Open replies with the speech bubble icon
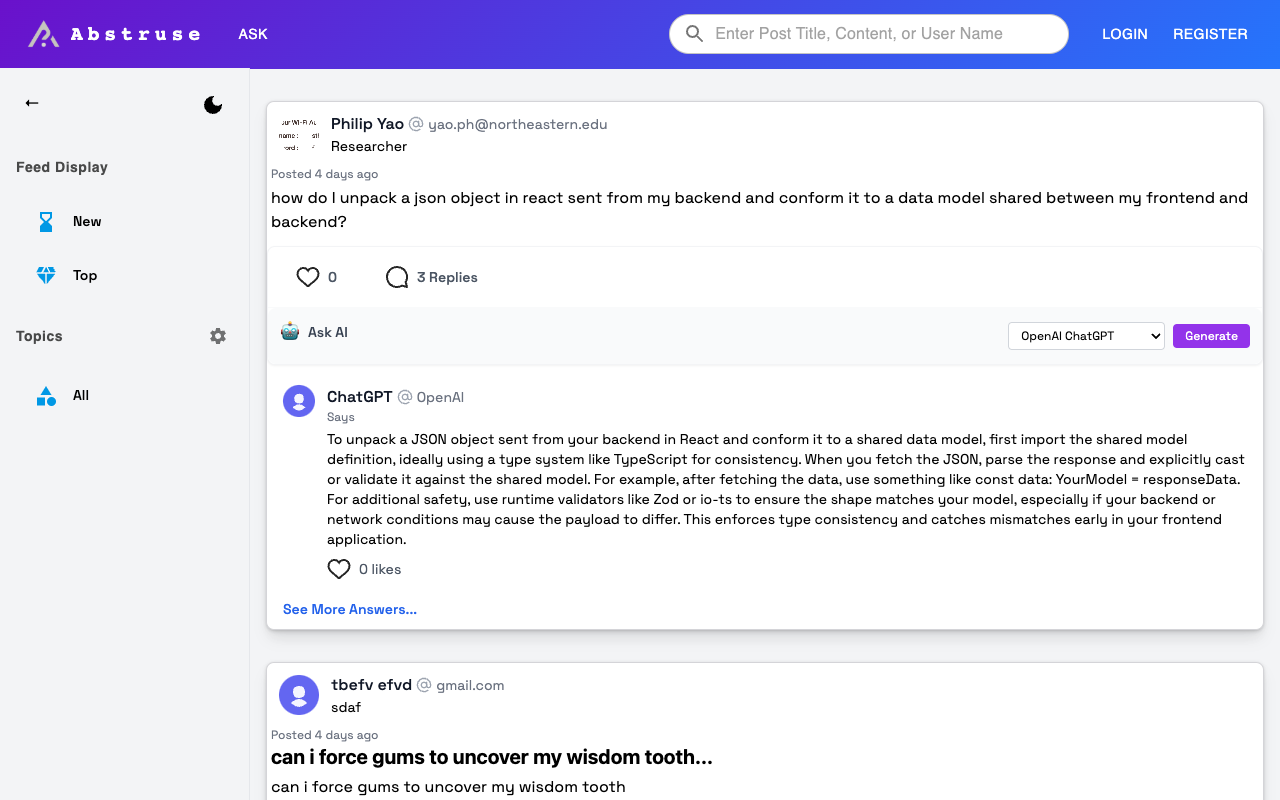Image resolution: width=1280 pixels, height=800 pixels. 396,277
